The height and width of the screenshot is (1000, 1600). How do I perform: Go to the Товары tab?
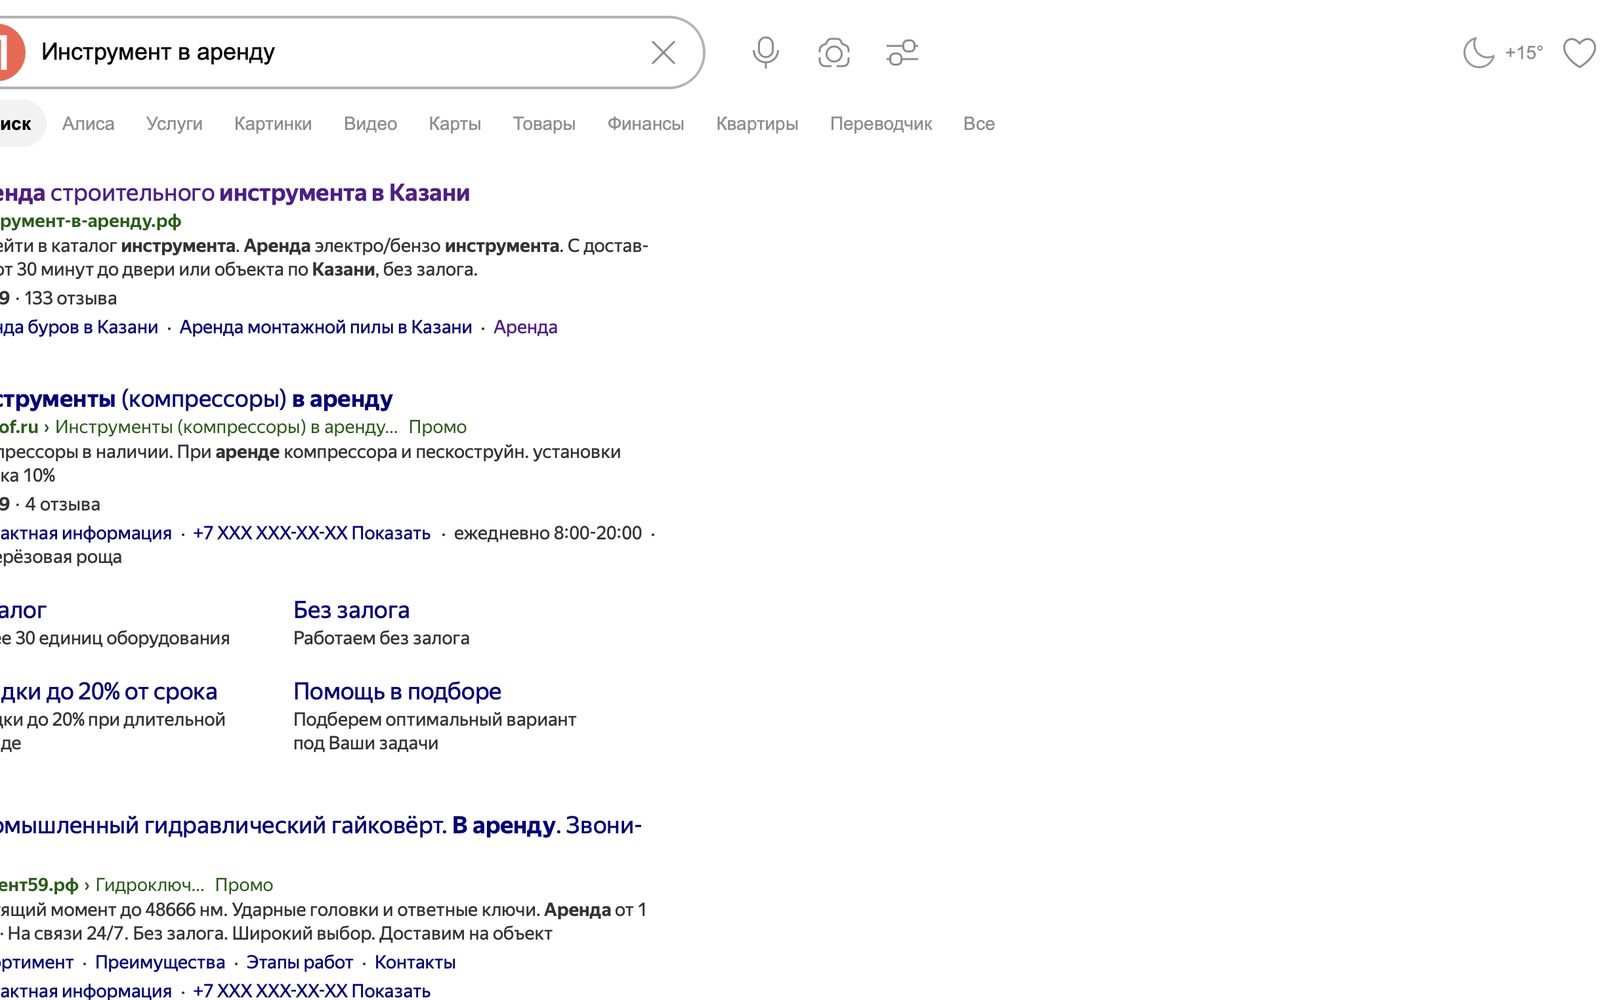tap(544, 124)
